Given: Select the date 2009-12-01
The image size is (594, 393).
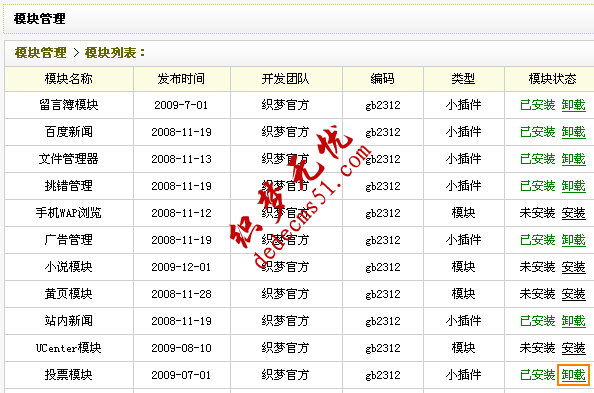Looking at the screenshot, I should click(x=181, y=267).
